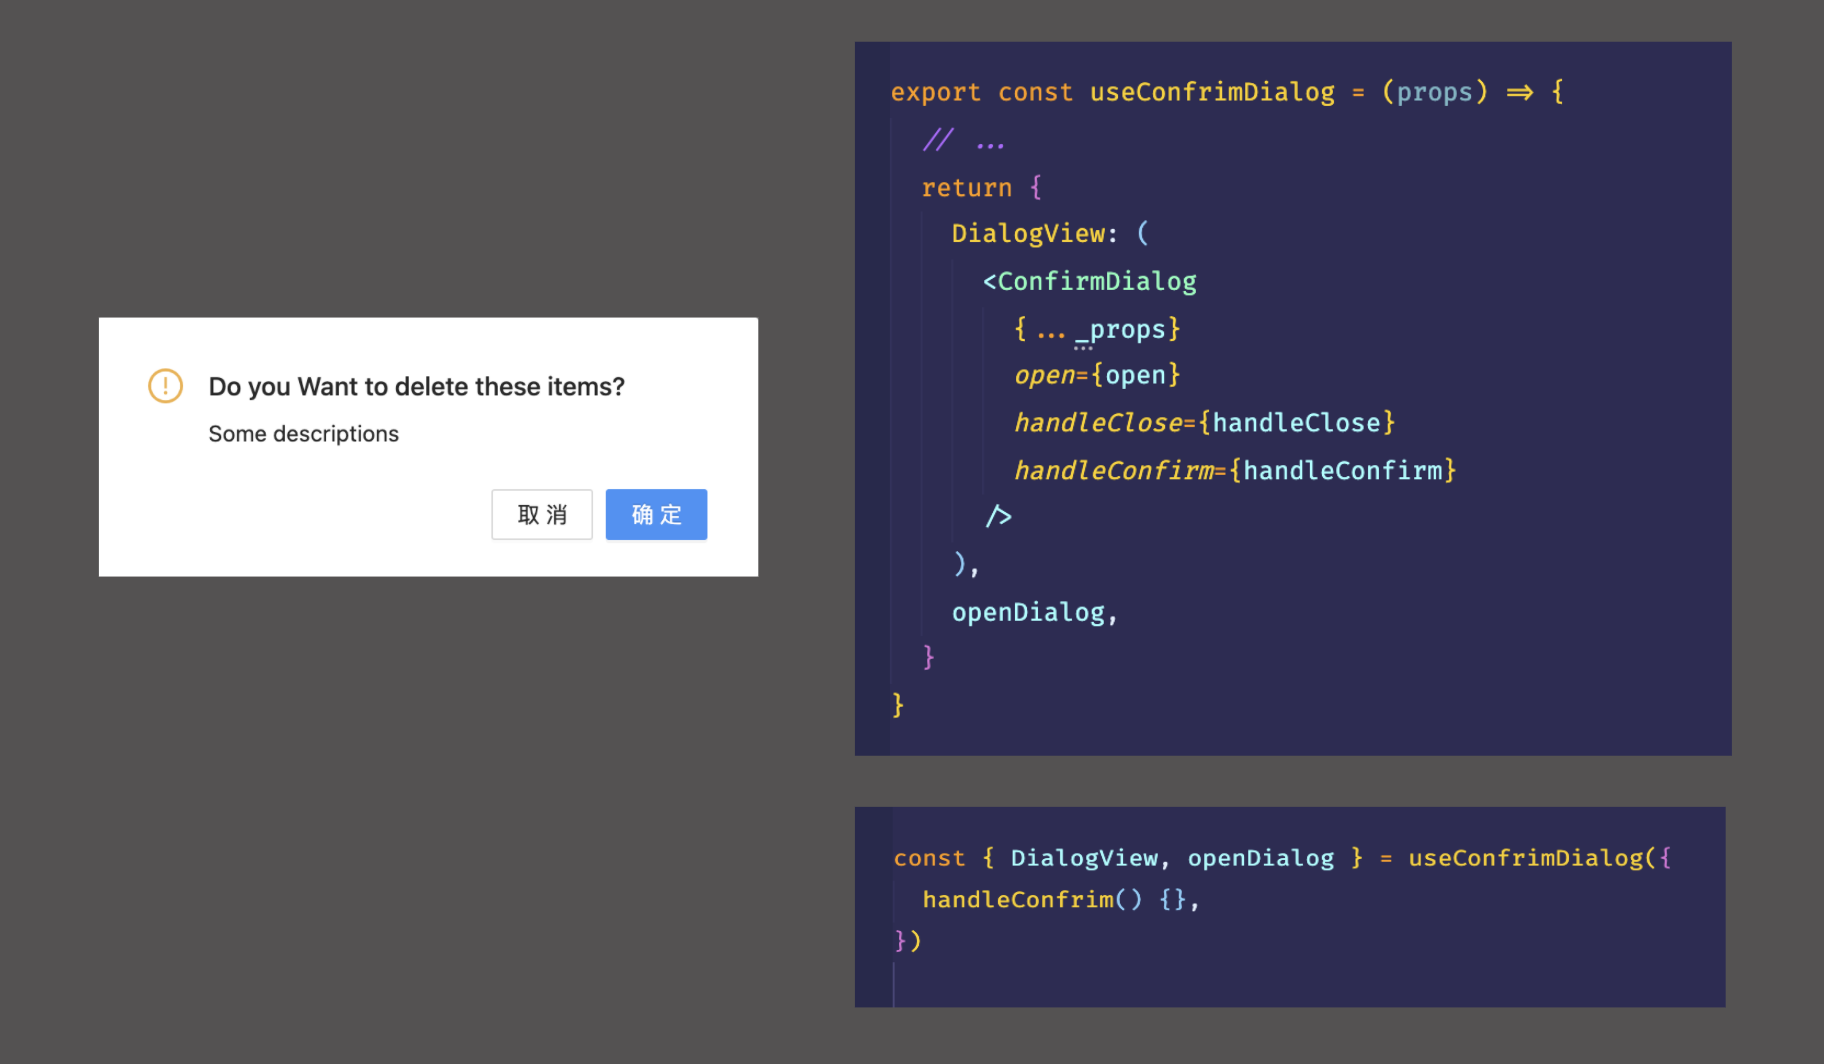Click the 'open={open}' attribute line
The image size is (1824, 1064).
(x=1097, y=375)
